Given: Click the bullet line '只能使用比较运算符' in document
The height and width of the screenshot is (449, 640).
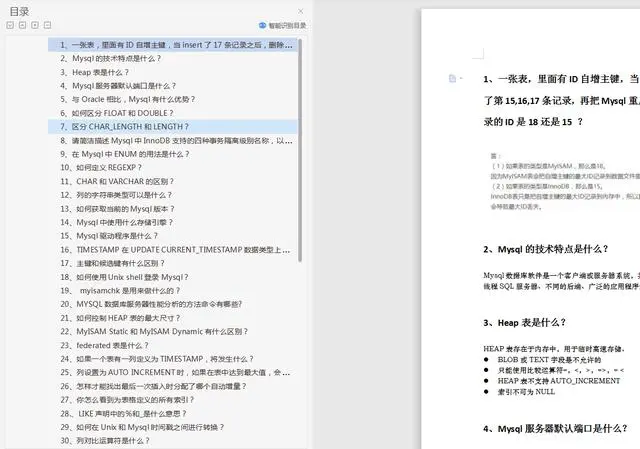Looking at the screenshot, I should pyautogui.click(x=560, y=370).
